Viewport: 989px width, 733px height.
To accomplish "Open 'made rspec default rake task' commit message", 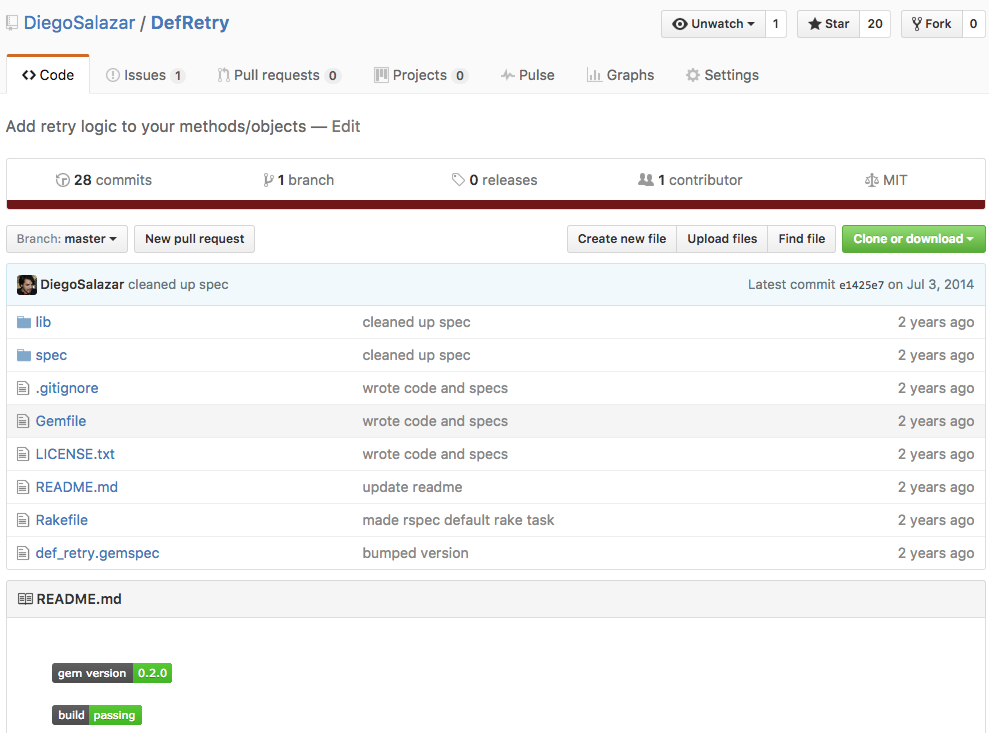I will pos(458,520).
